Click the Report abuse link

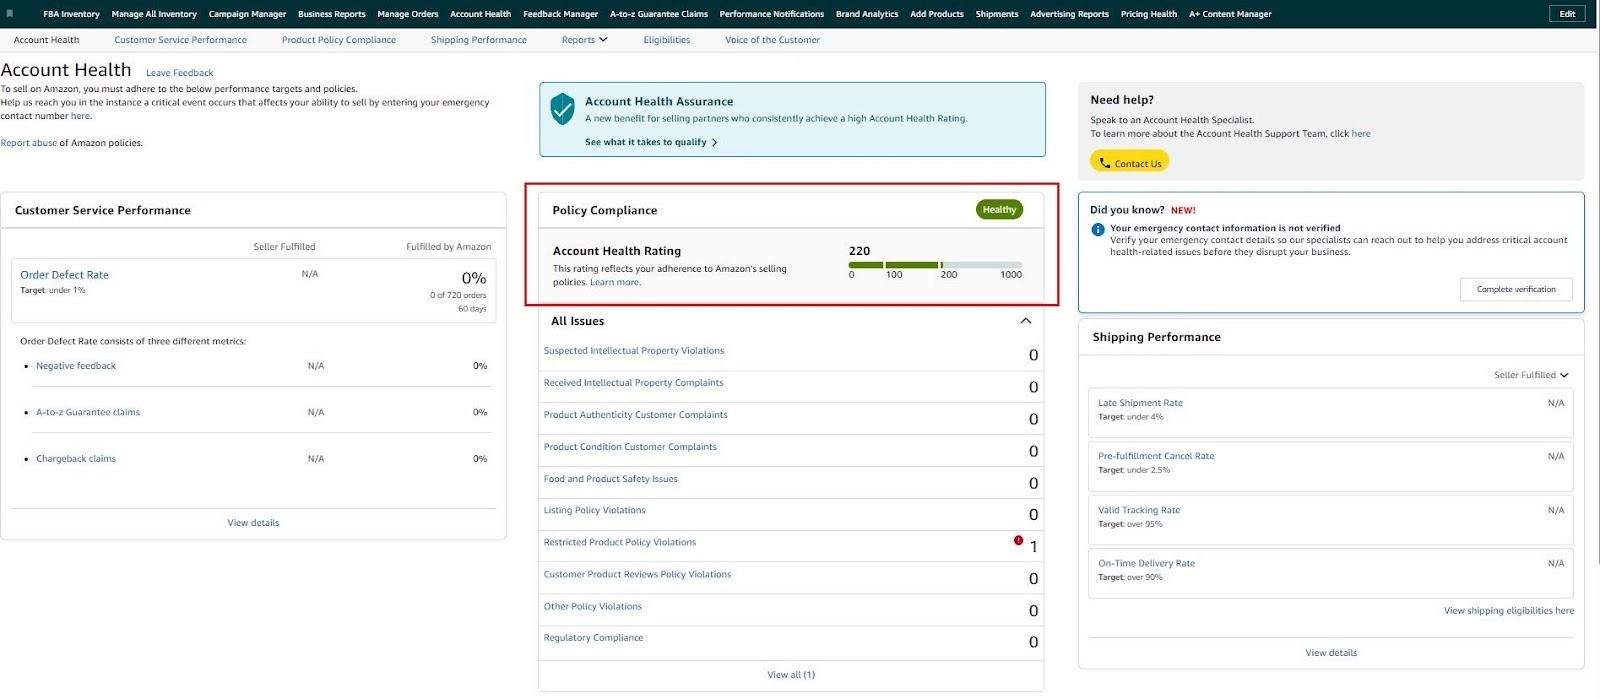pos(29,143)
